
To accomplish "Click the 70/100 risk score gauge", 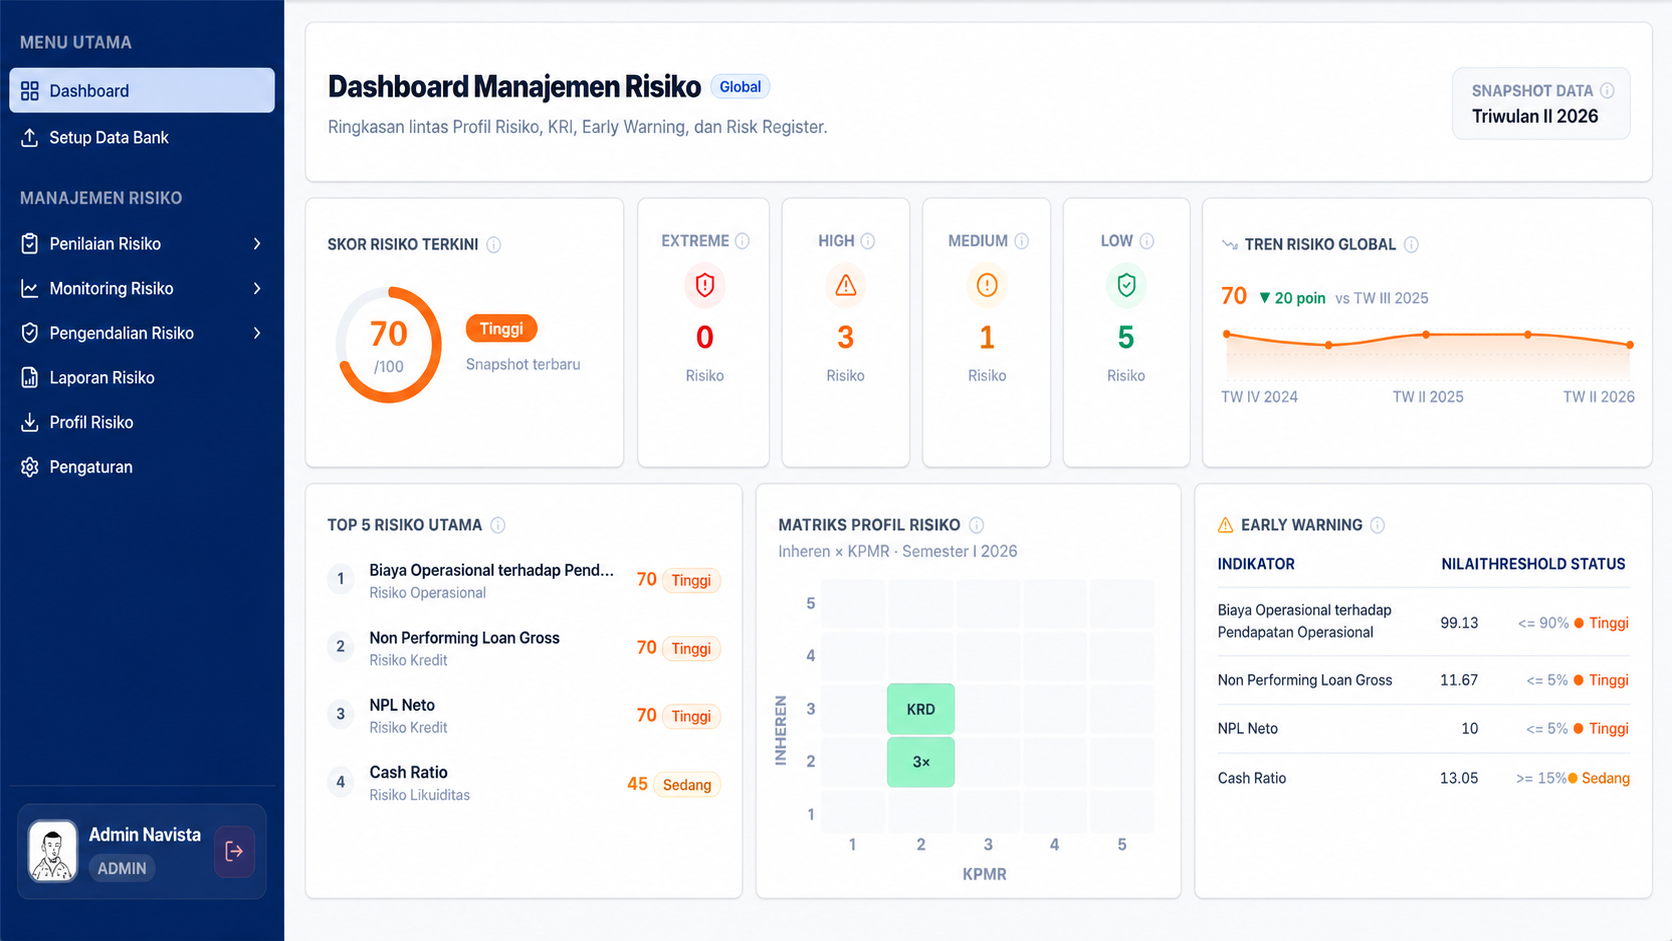I will point(389,345).
